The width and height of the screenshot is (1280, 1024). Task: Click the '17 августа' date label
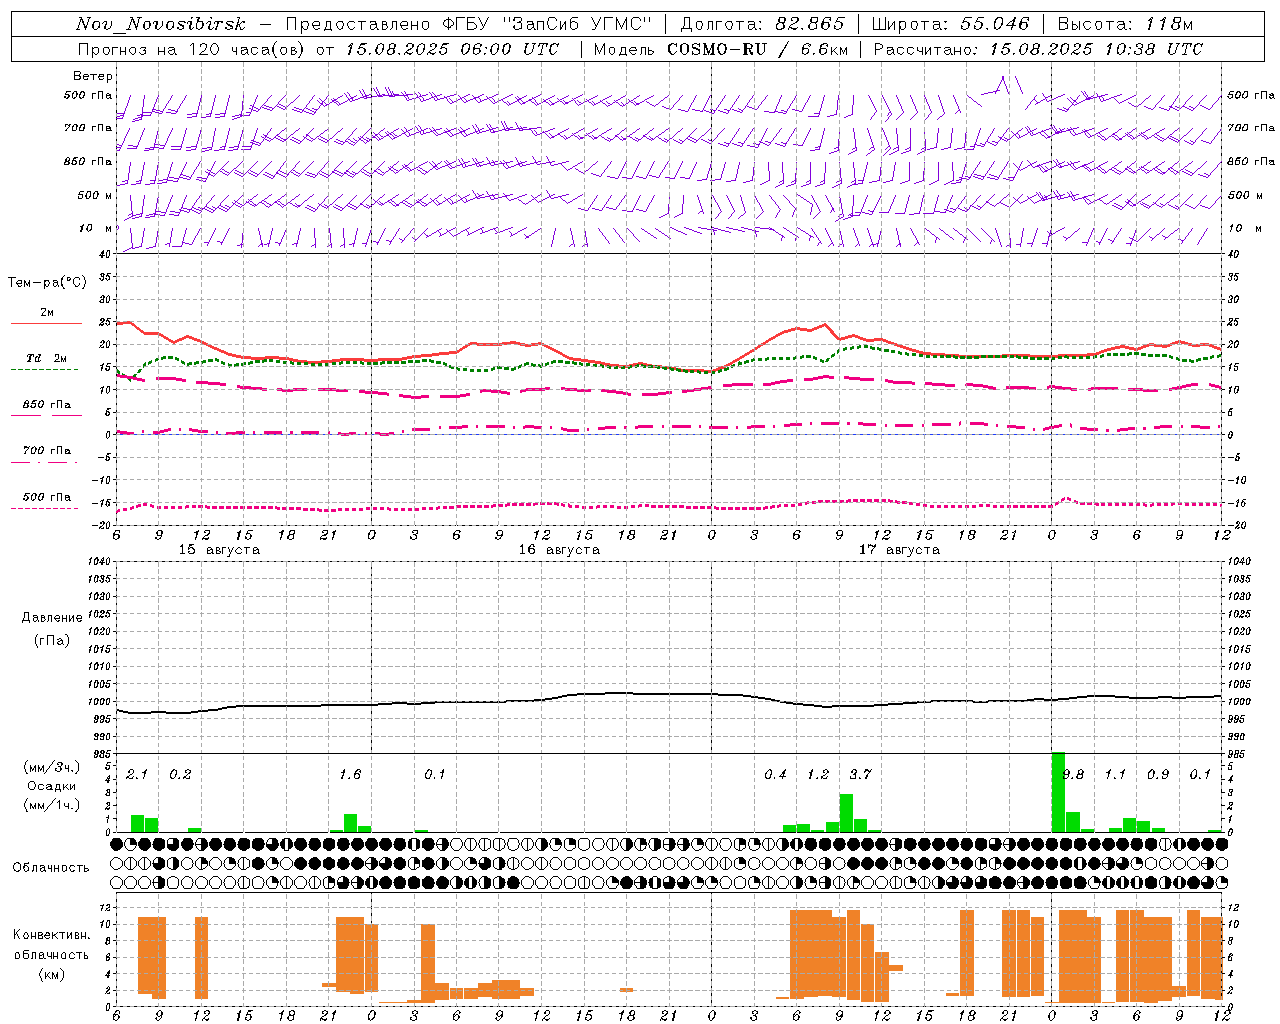pyautogui.click(x=899, y=550)
